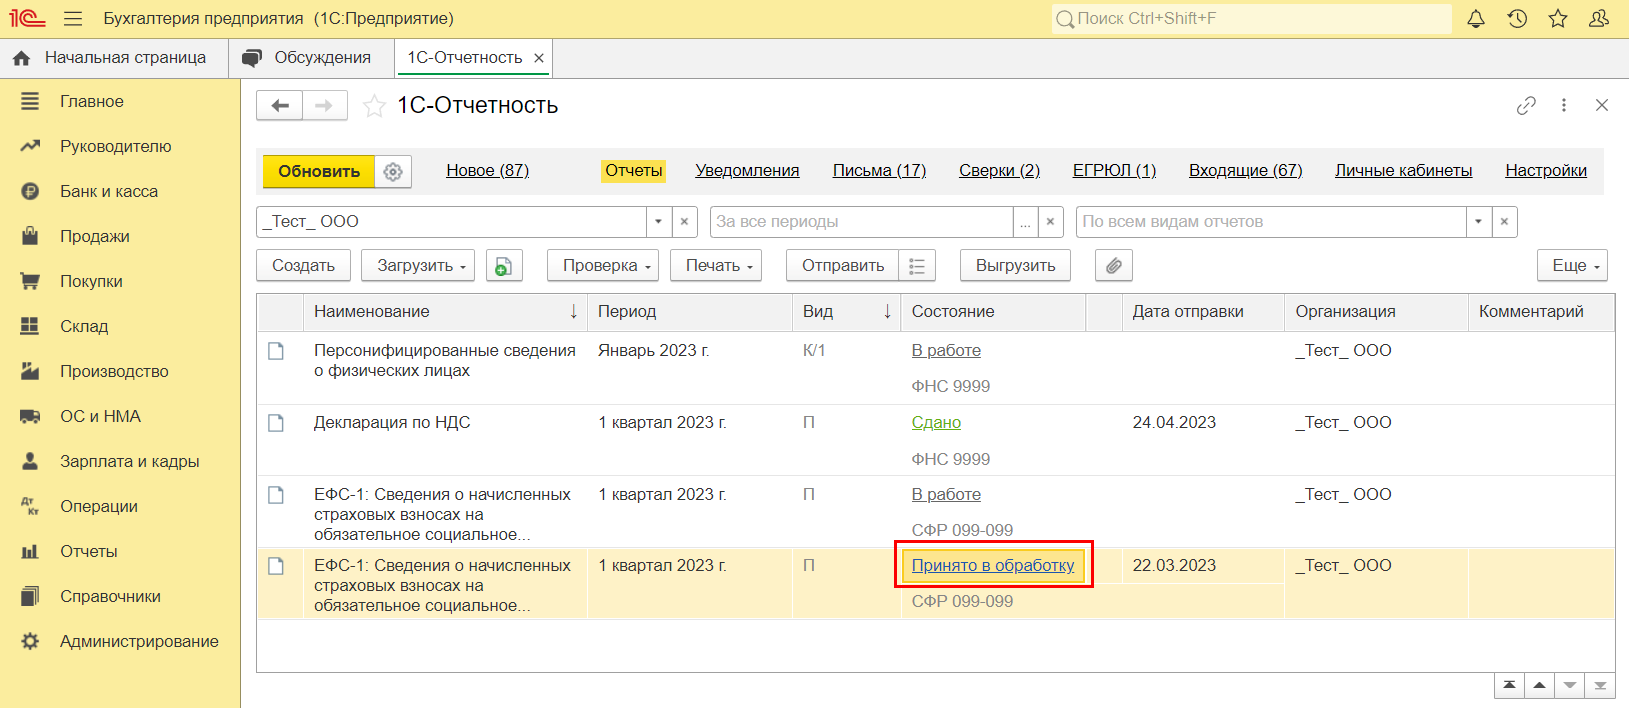Open the ЕГРЮЛ (1) section
Screen dimensions: 1629x708
pyautogui.click(x=1115, y=171)
